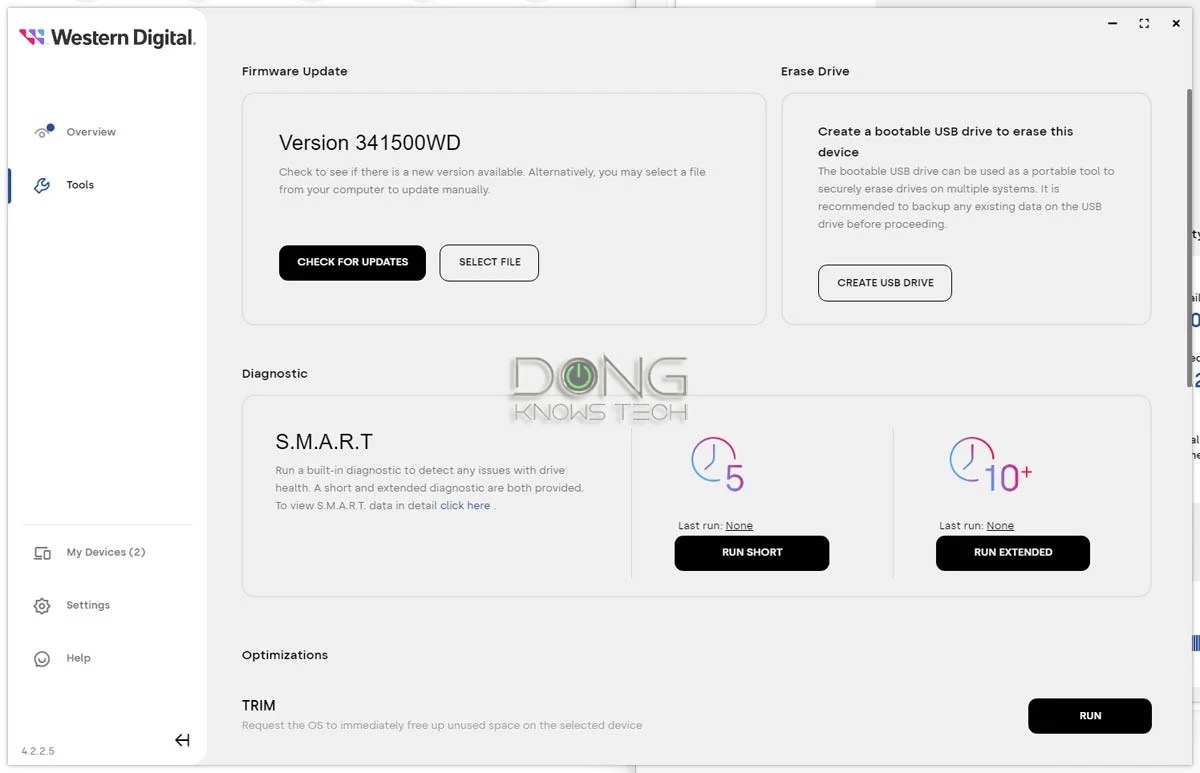Go to Settings page

coord(88,605)
